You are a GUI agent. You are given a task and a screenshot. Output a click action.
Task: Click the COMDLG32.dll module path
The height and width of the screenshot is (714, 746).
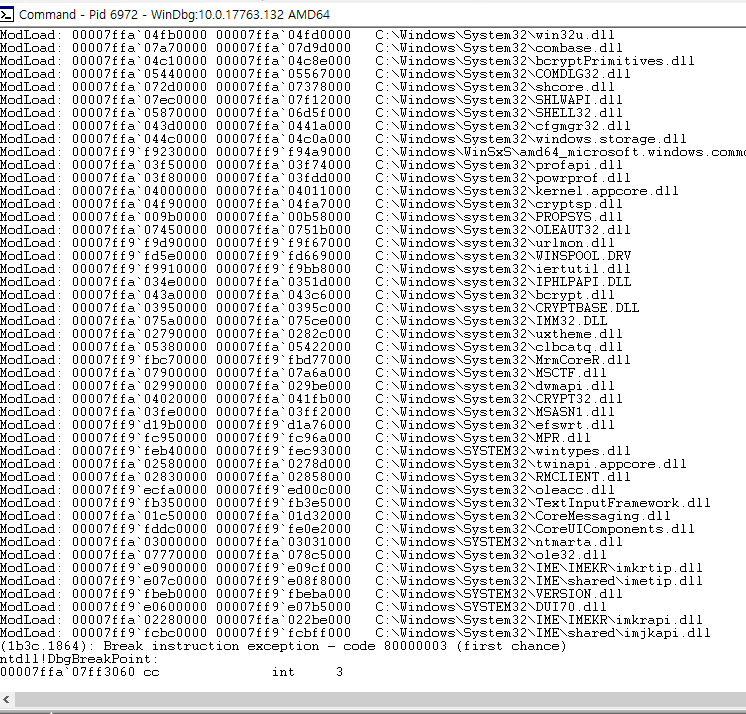coord(502,74)
